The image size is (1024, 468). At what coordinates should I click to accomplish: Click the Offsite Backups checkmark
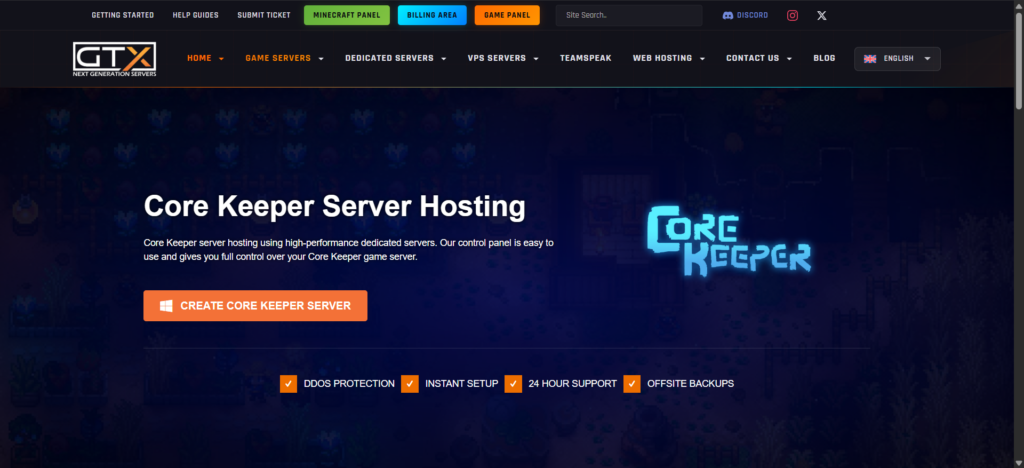pyautogui.click(x=632, y=383)
